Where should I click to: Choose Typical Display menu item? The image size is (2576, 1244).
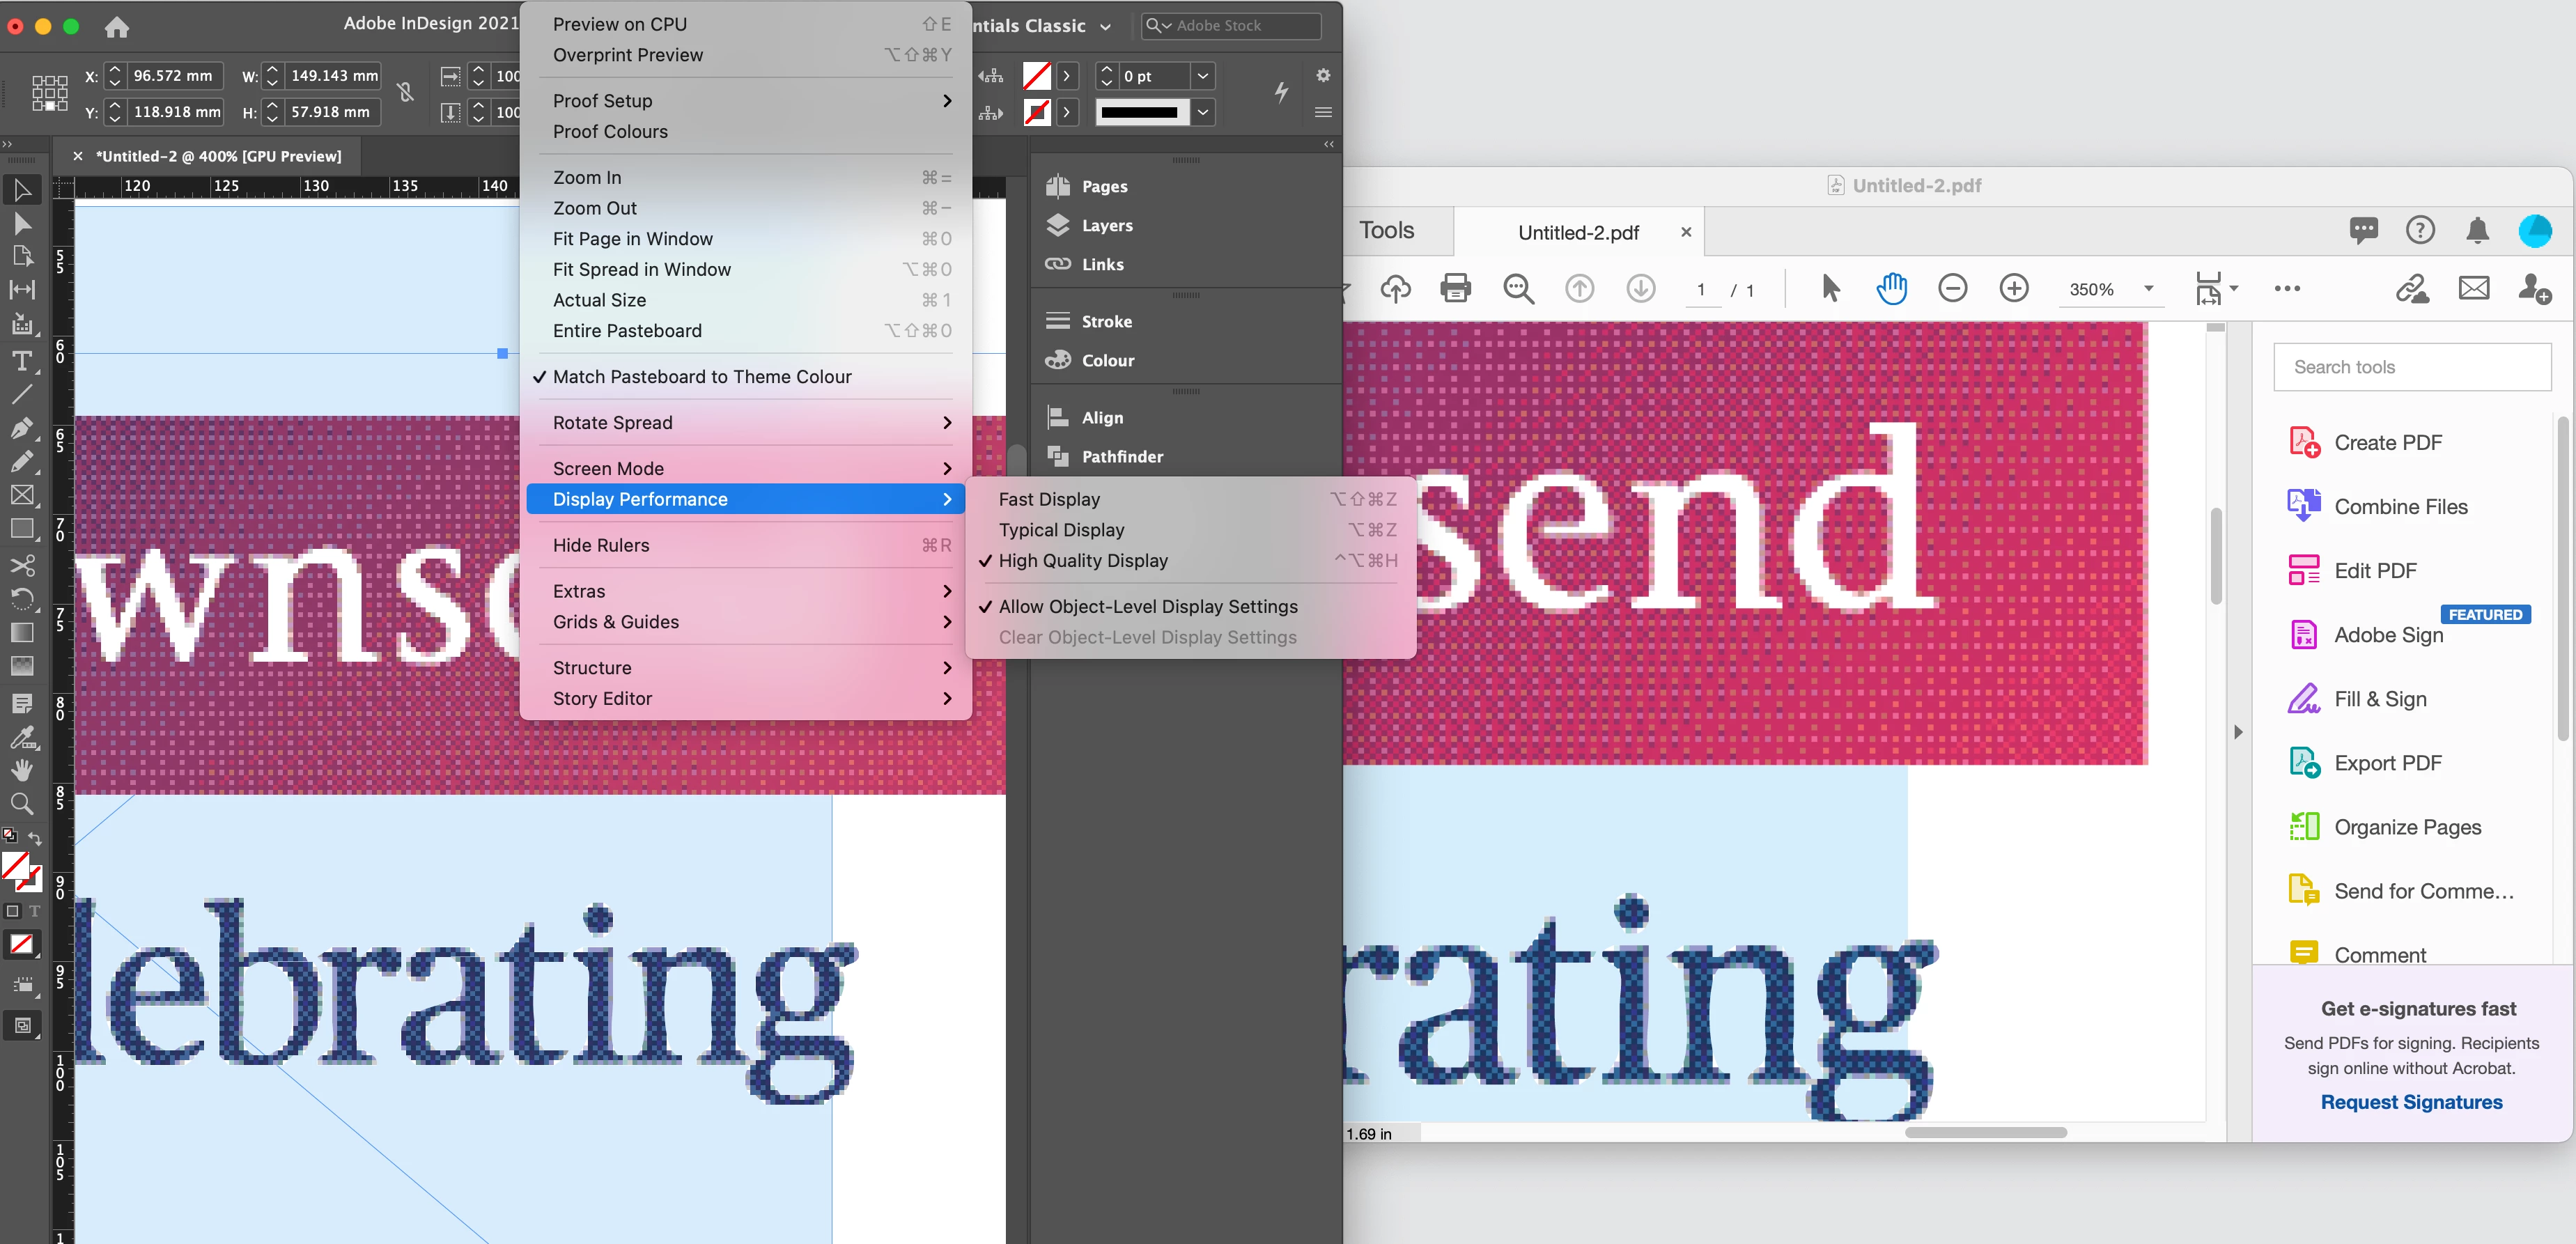pyautogui.click(x=1061, y=530)
